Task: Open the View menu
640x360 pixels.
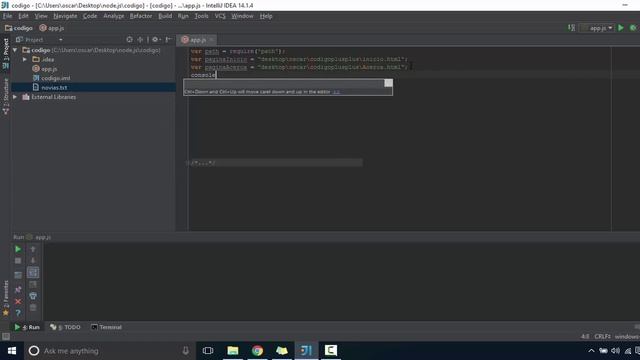Action: (41, 16)
